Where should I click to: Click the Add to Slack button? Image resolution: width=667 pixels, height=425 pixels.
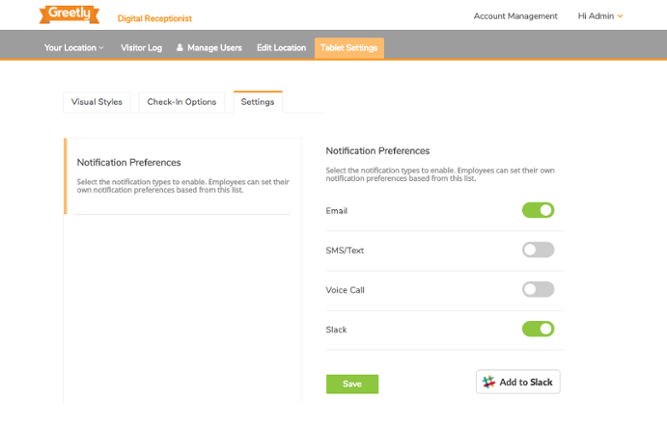517,382
